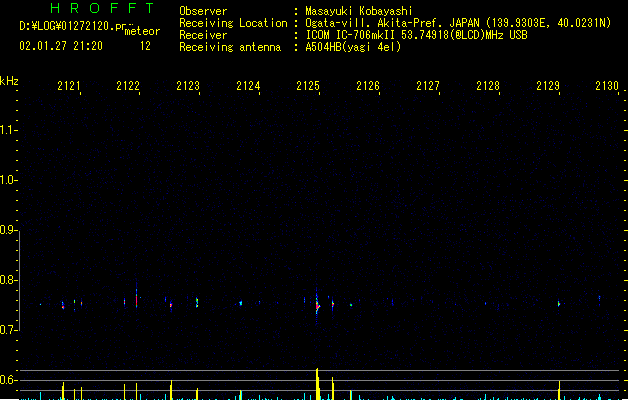Click the 2122 time axis label

[x=128, y=86]
